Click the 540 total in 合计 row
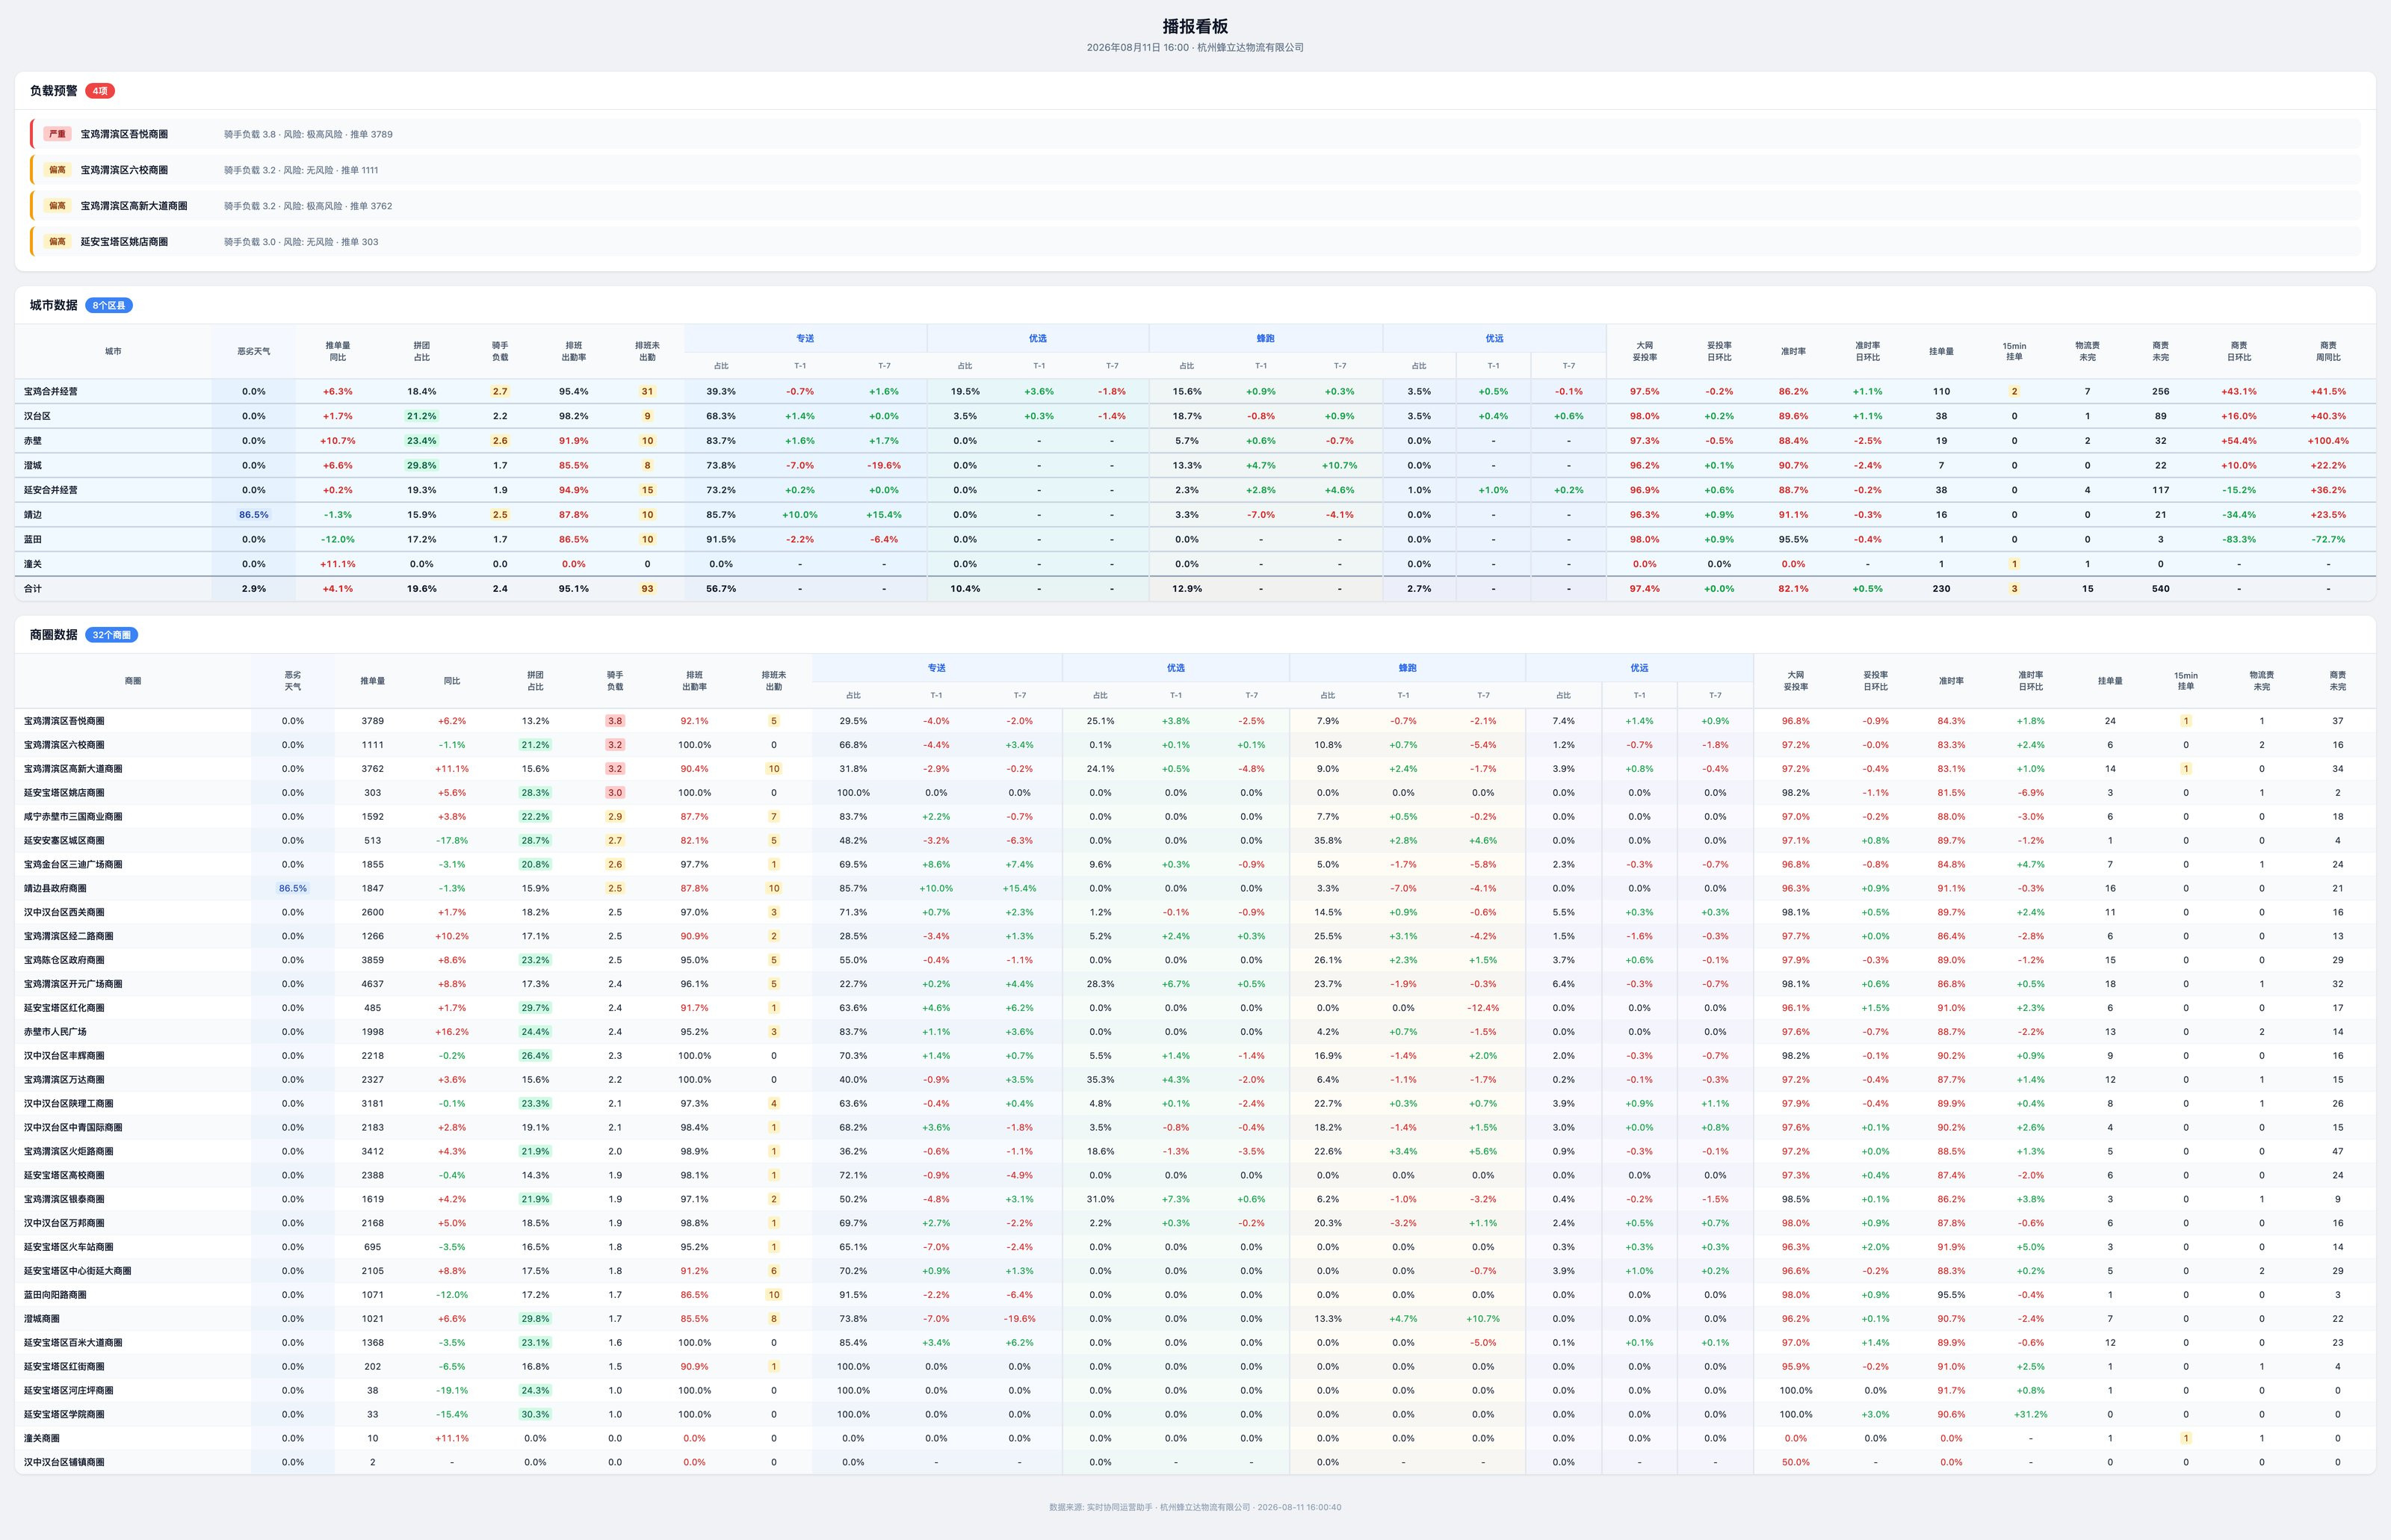 click(x=2161, y=589)
